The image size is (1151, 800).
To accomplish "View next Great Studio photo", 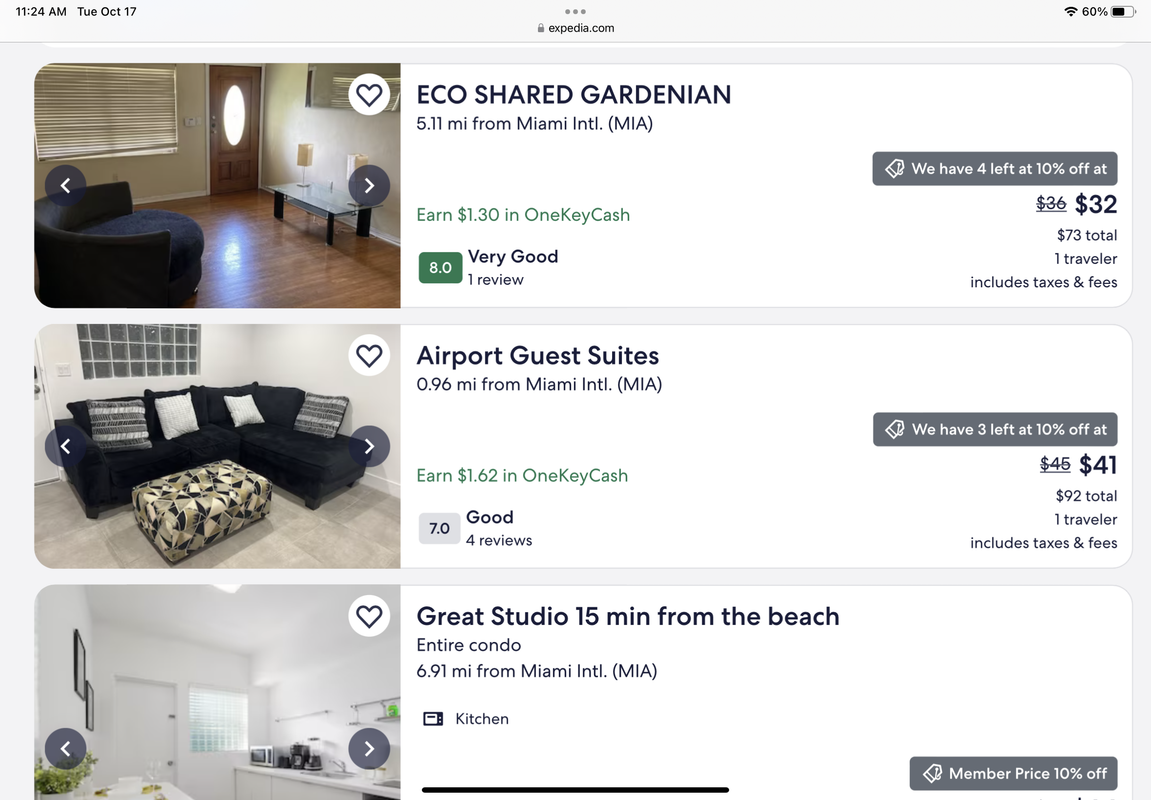I will pos(369,748).
